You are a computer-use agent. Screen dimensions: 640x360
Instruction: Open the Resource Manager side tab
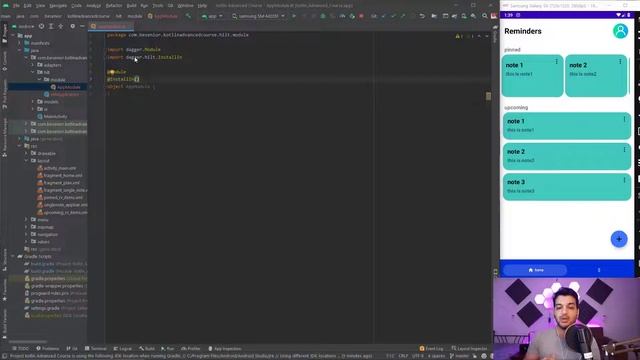coord(4,139)
